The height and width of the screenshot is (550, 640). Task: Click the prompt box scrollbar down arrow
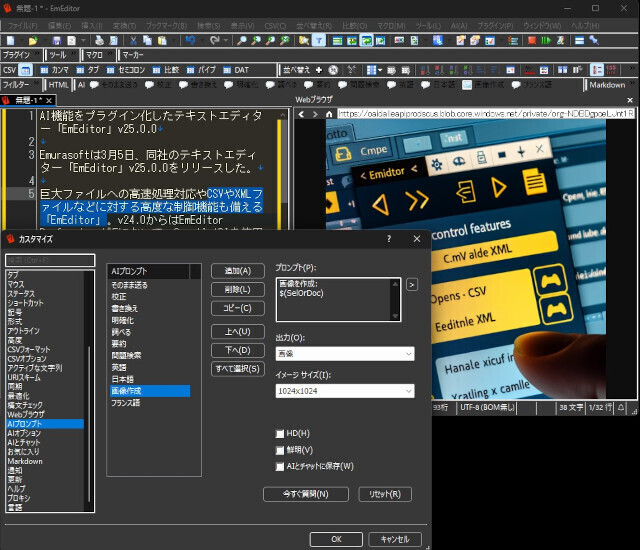pyautogui.click(x=395, y=315)
